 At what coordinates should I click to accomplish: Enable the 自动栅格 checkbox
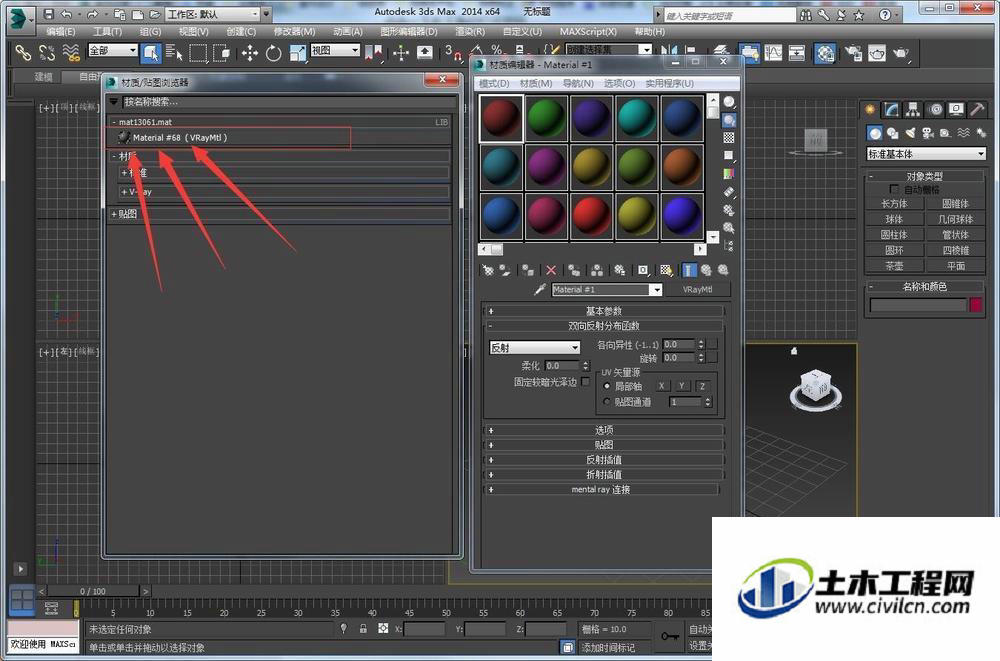[x=893, y=189]
